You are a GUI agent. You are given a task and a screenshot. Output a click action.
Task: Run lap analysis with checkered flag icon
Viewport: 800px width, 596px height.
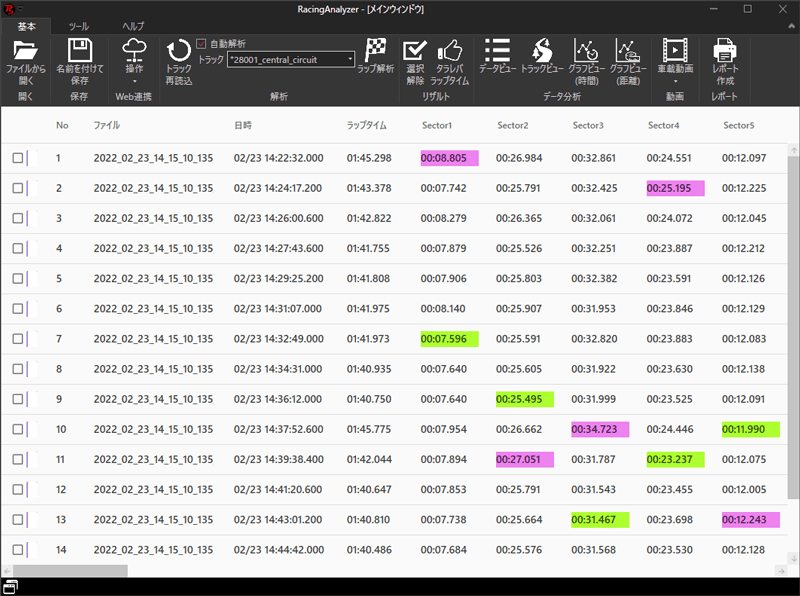pyautogui.click(x=376, y=50)
